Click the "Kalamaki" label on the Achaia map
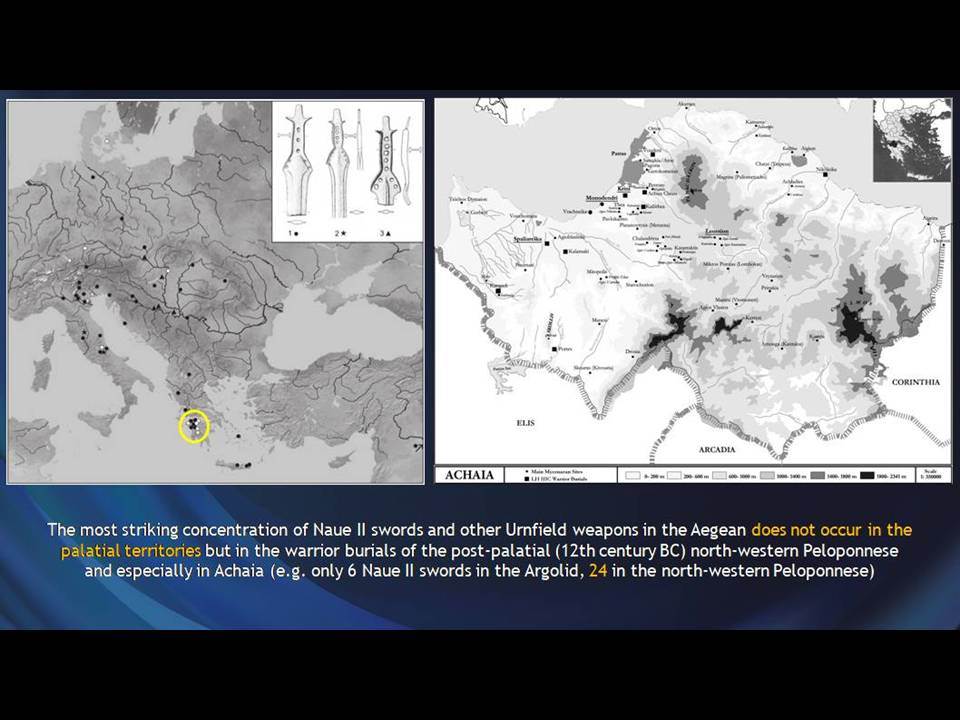Image resolution: width=960 pixels, height=720 pixels. [x=579, y=251]
